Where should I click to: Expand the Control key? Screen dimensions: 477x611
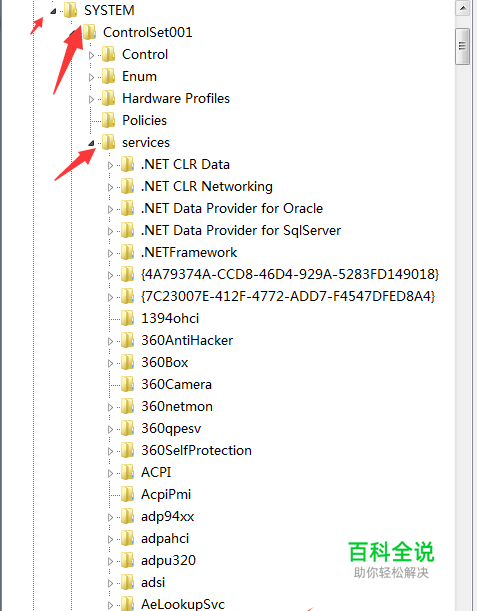coord(91,55)
